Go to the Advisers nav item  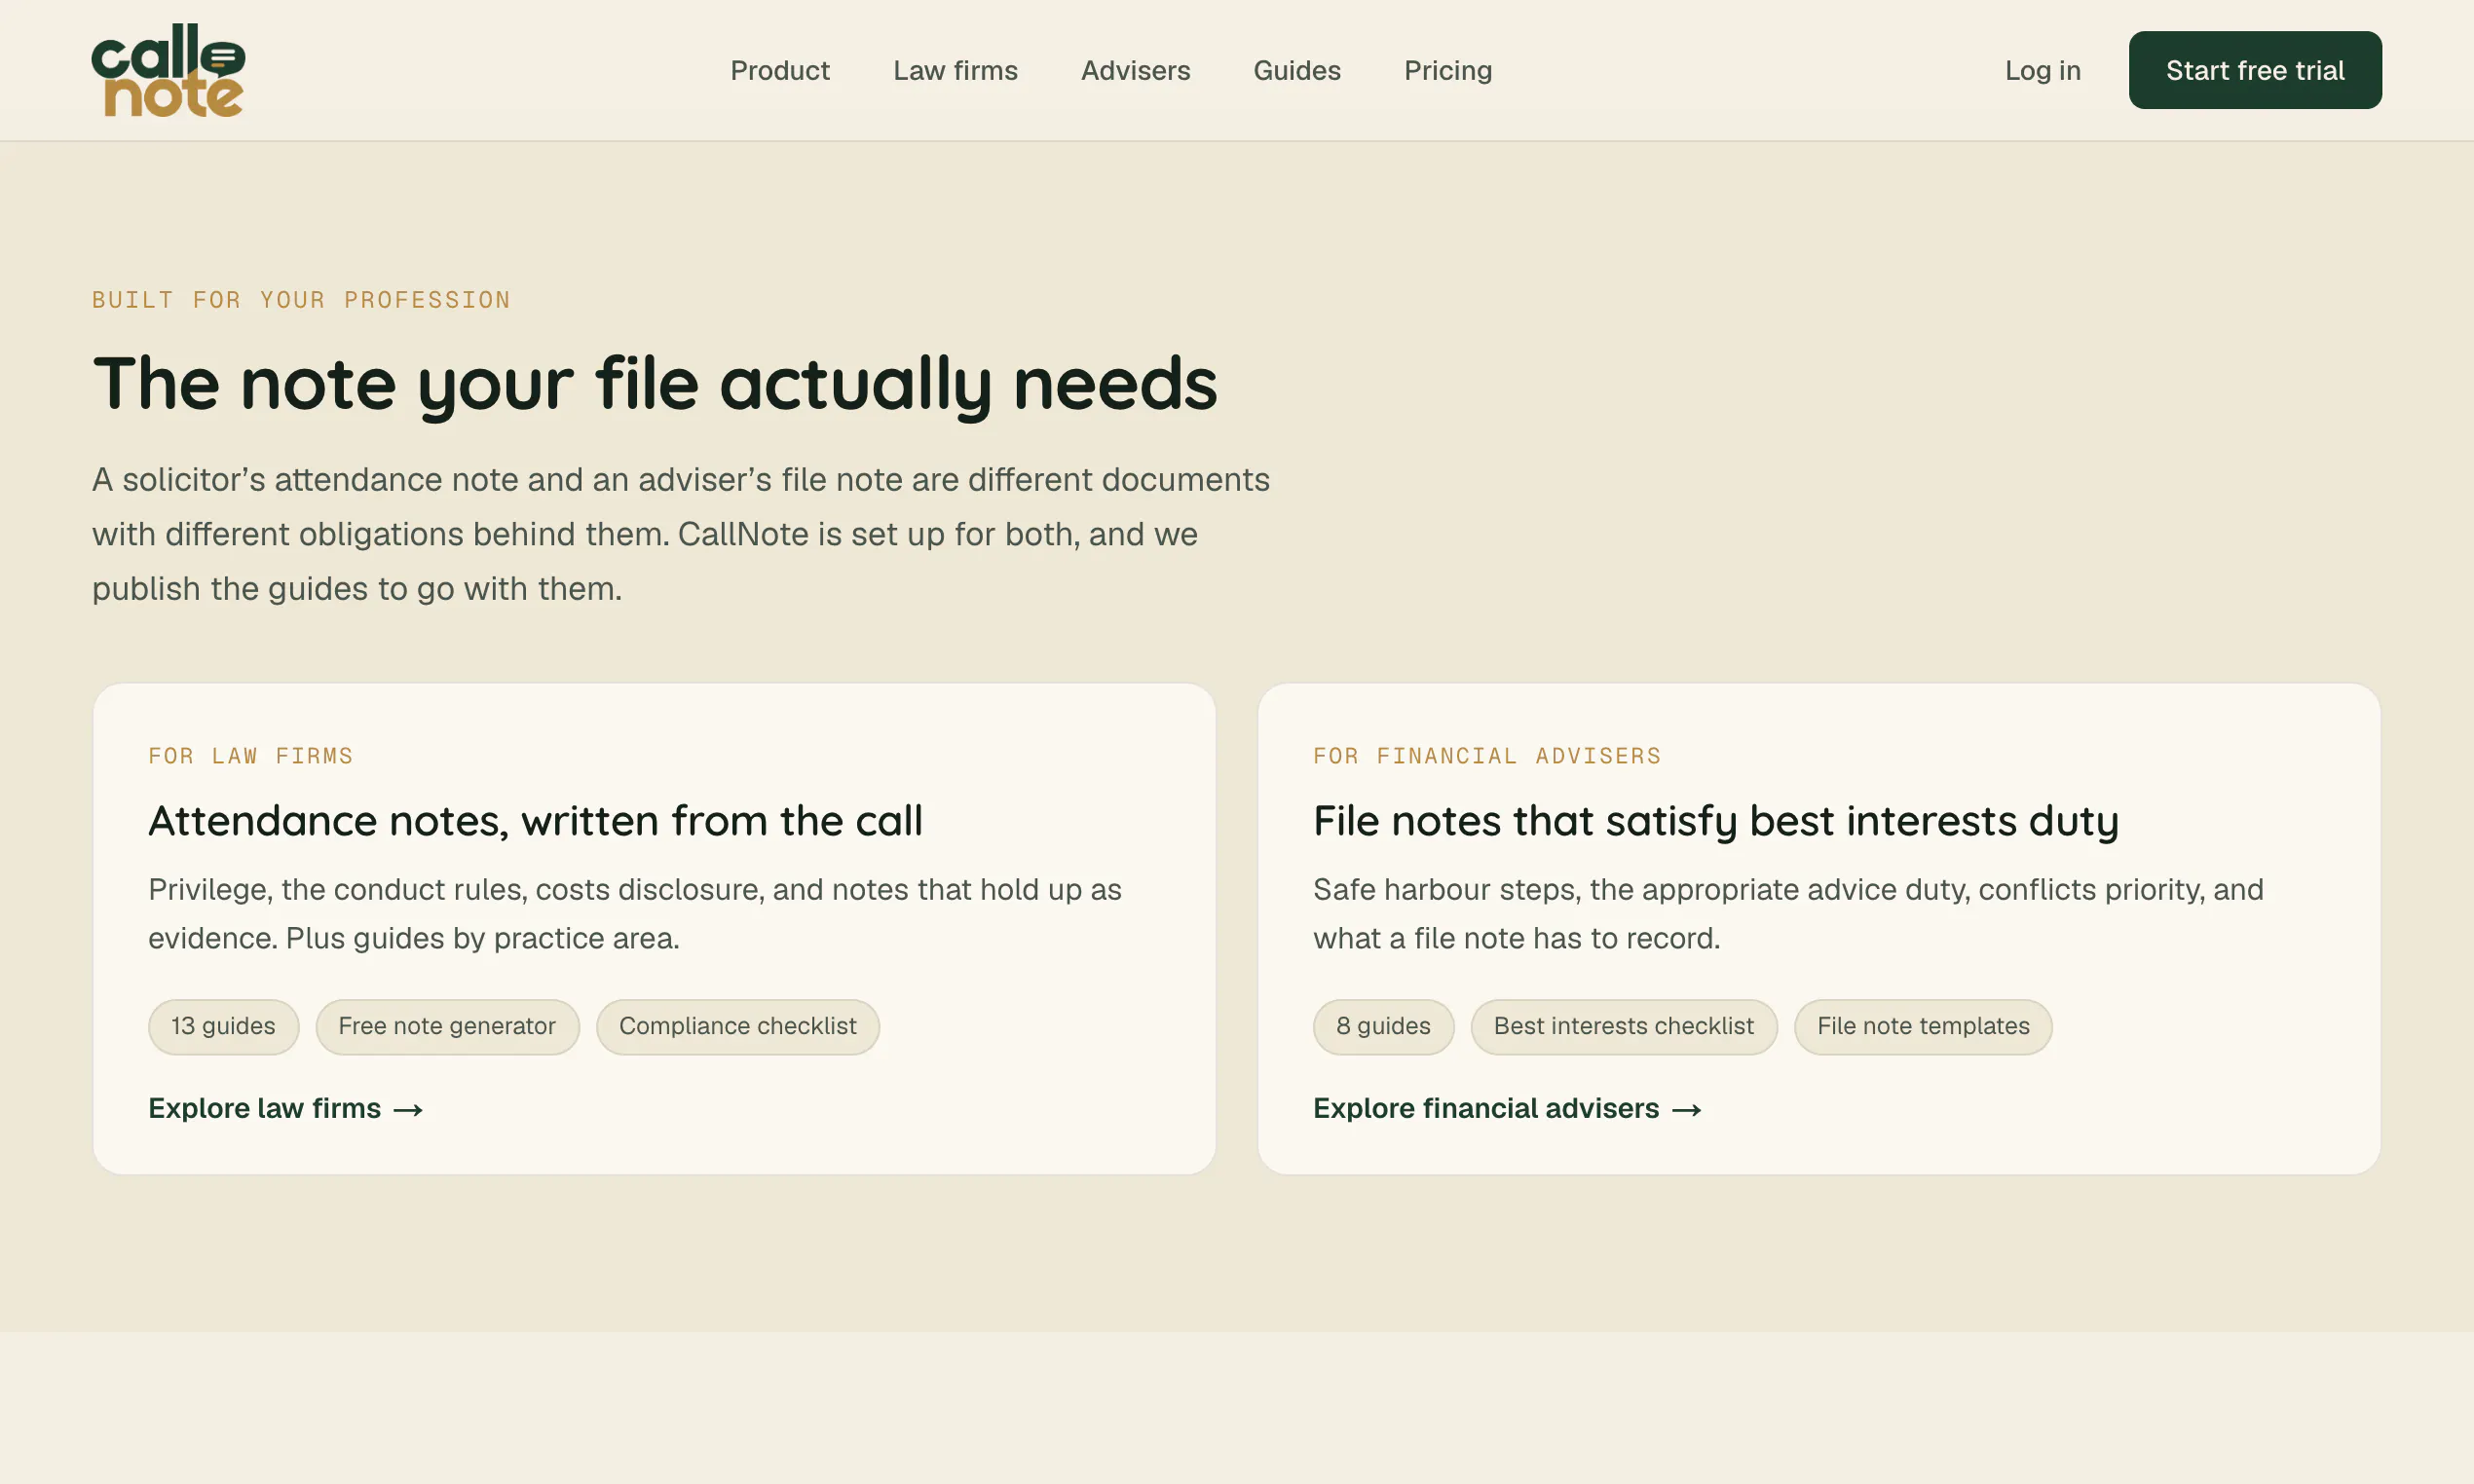click(1135, 70)
